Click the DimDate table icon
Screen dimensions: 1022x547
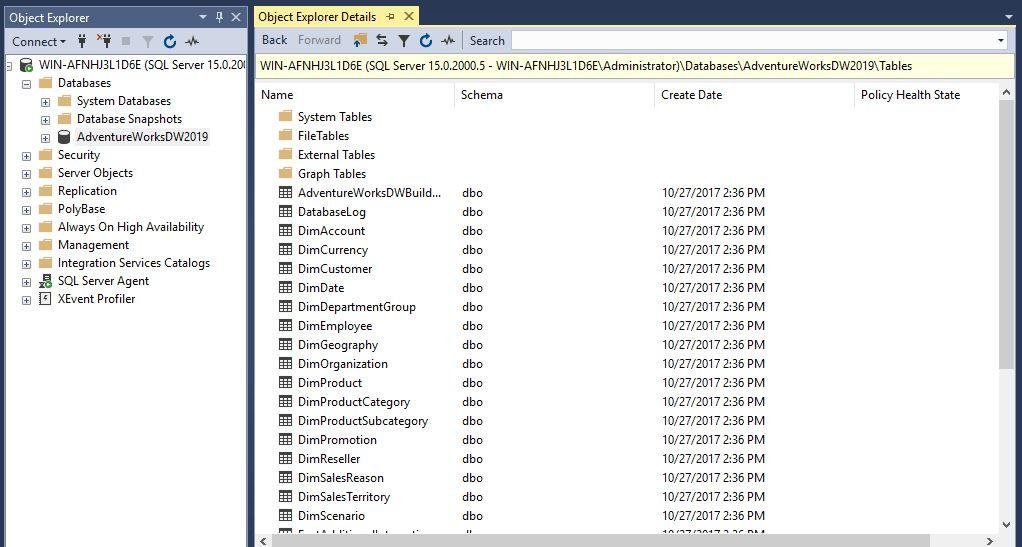click(x=285, y=287)
